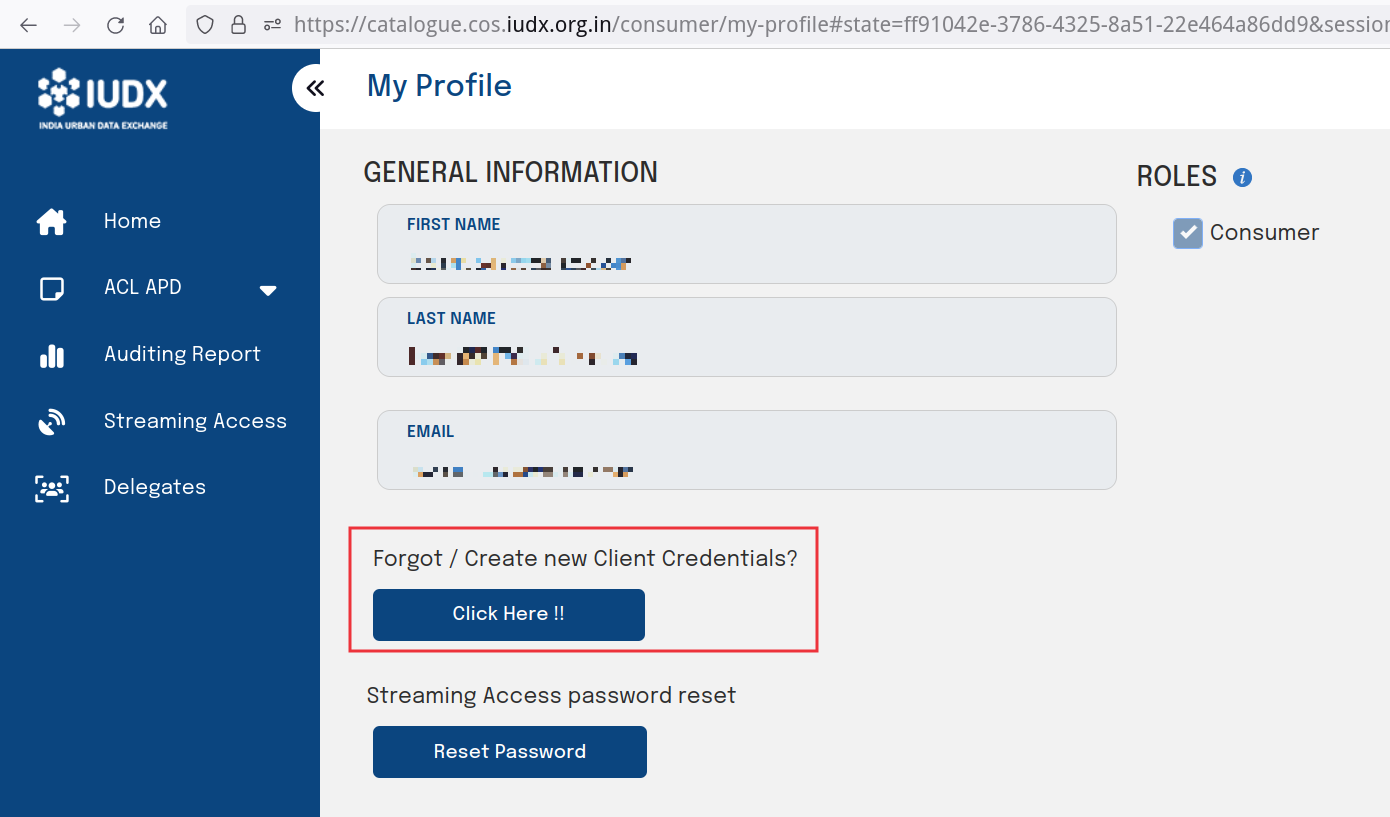Expand the ACL APD dropdown arrow
1390x817 pixels.
268,290
